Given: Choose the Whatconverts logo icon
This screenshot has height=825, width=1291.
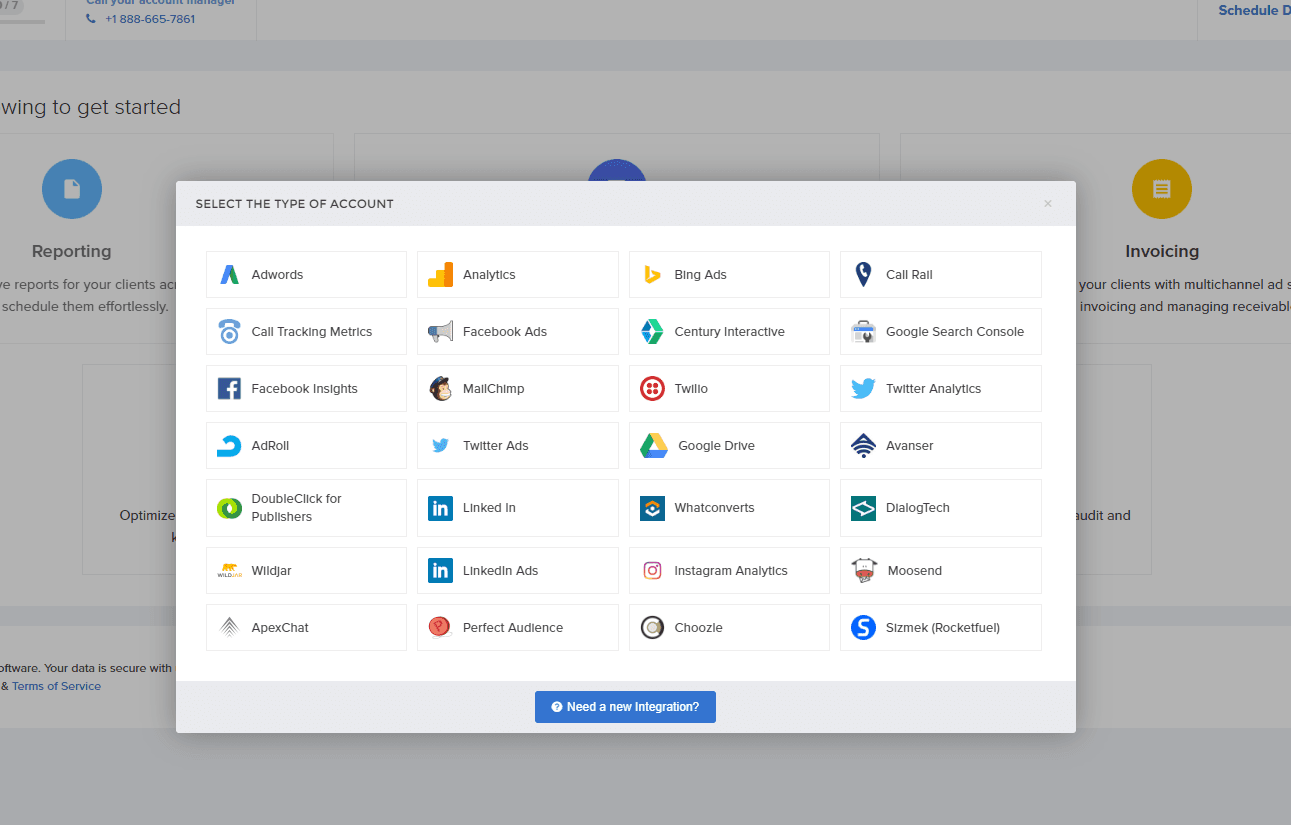Looking at the screenshot, I should tap(652, 508).
